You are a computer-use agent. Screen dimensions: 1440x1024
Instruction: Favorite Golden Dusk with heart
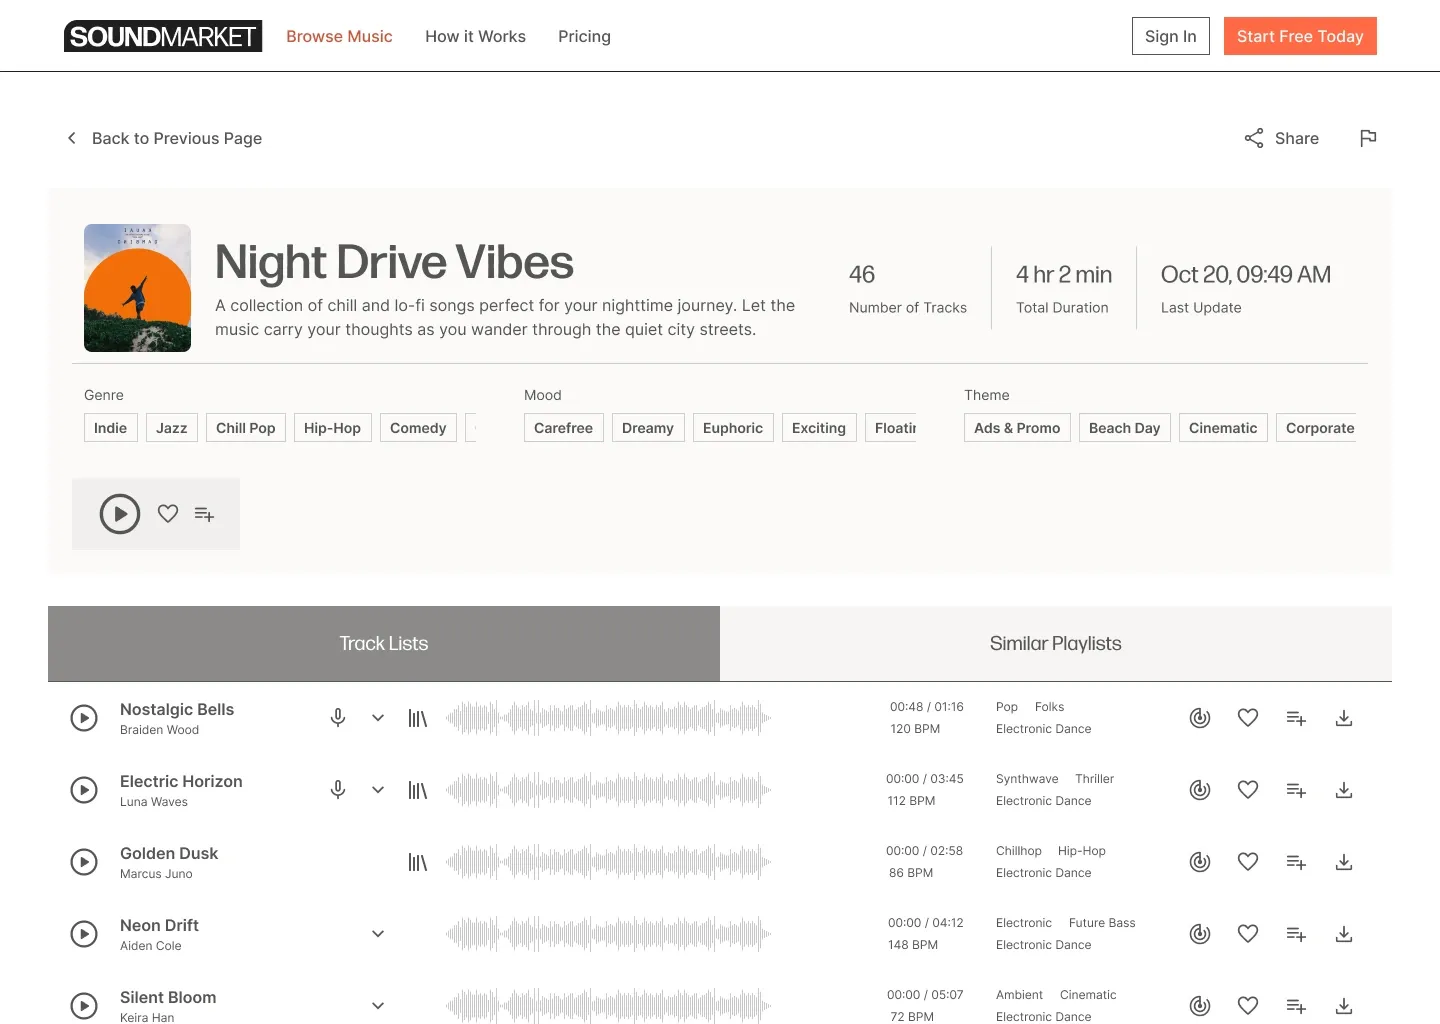click(x=1248, y=862)
